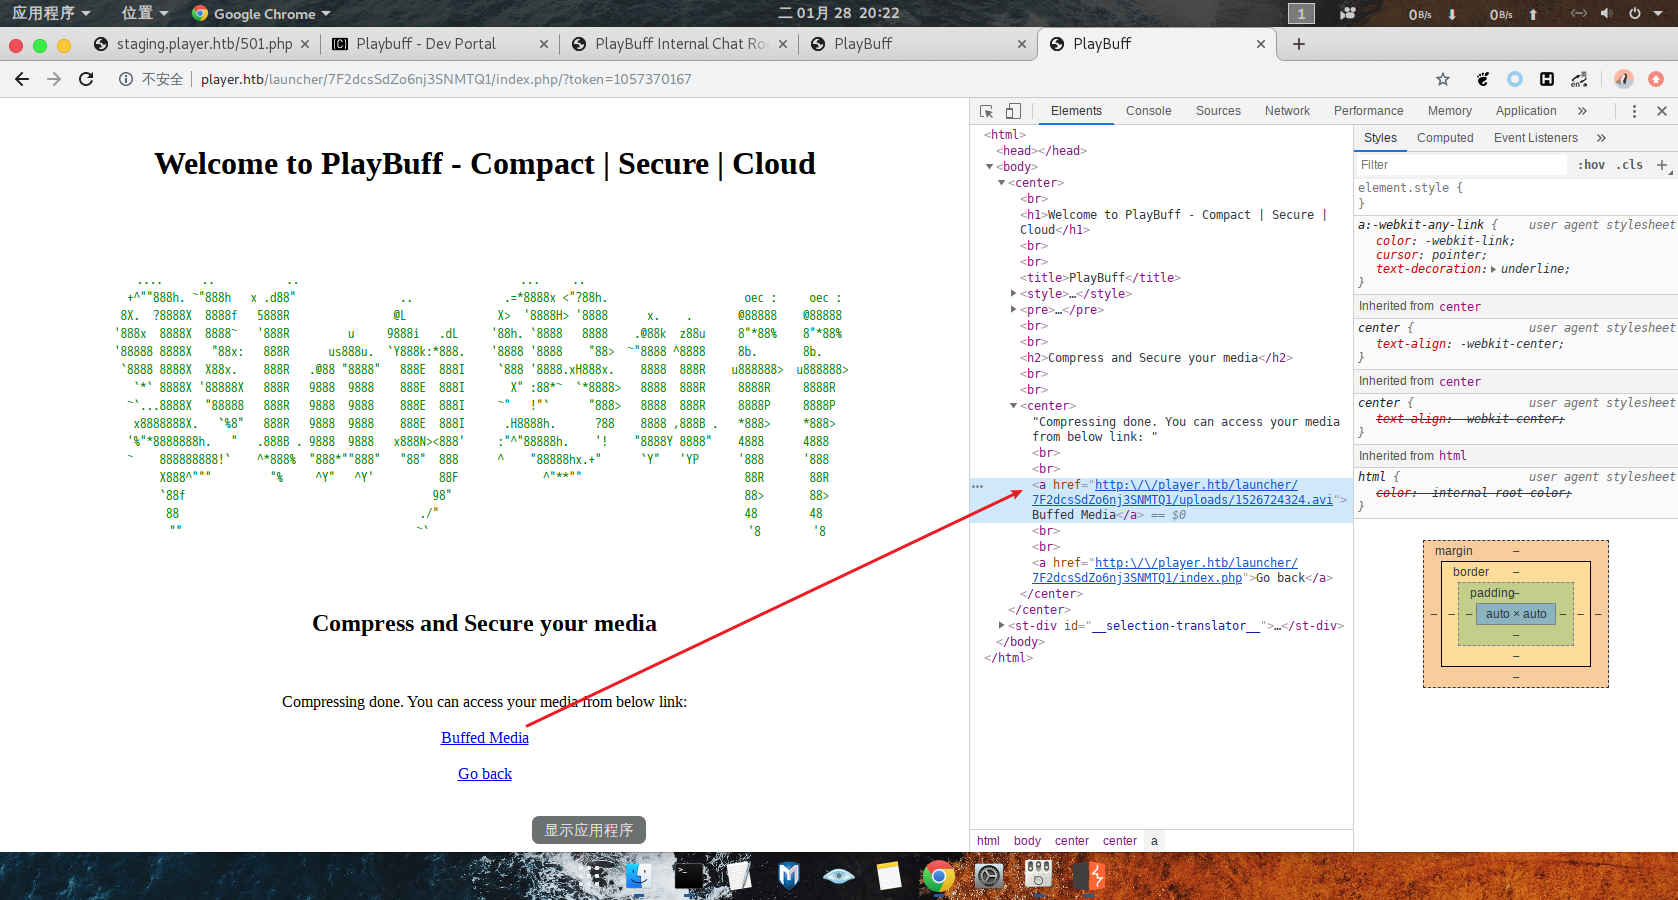Toggle the device toolbar in DevTools
This screenshot has height=900, width=1678.
1013,111
